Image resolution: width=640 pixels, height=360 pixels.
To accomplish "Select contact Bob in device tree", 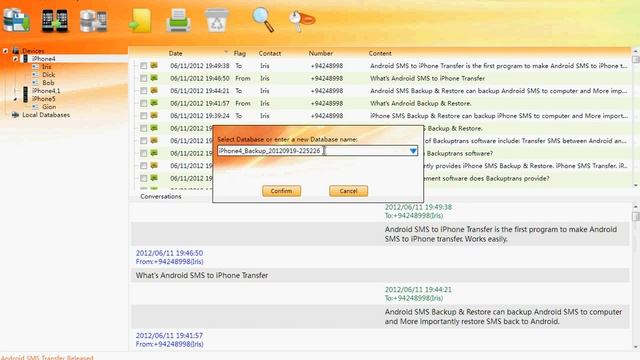I will click(48, 83).
